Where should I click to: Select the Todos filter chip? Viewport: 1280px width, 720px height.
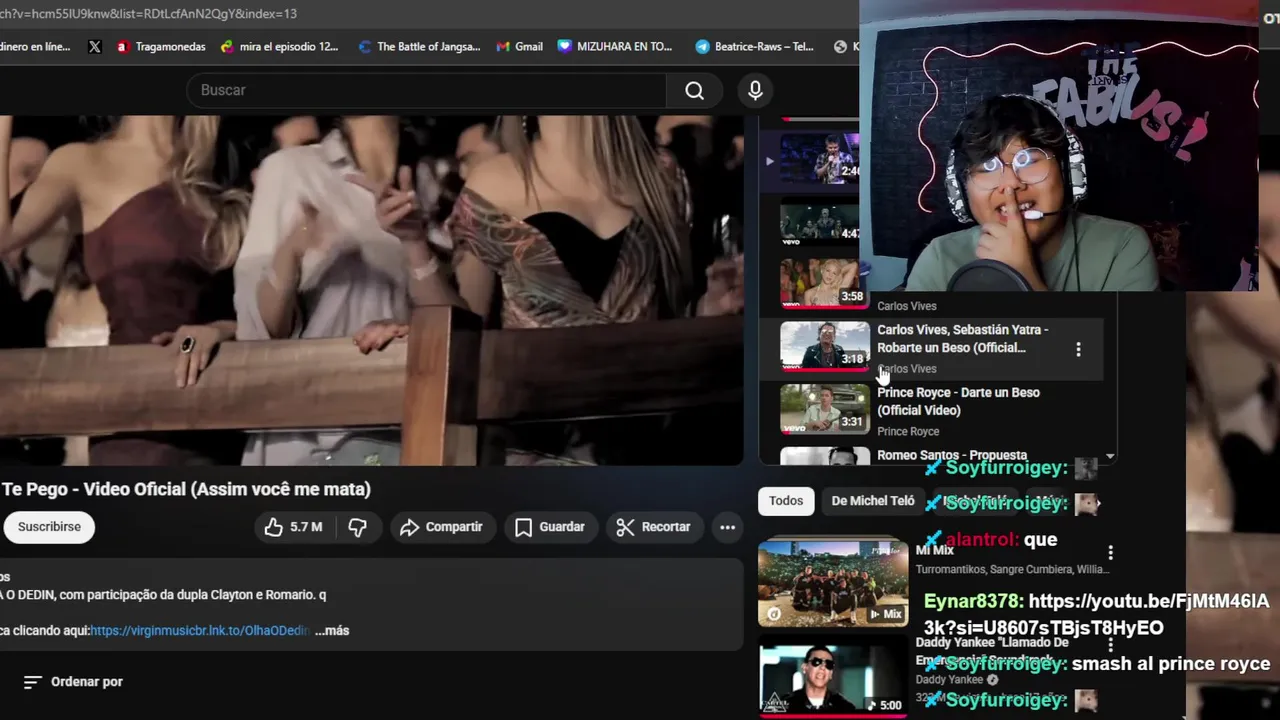pyautogui.click(x=786, y=501)
